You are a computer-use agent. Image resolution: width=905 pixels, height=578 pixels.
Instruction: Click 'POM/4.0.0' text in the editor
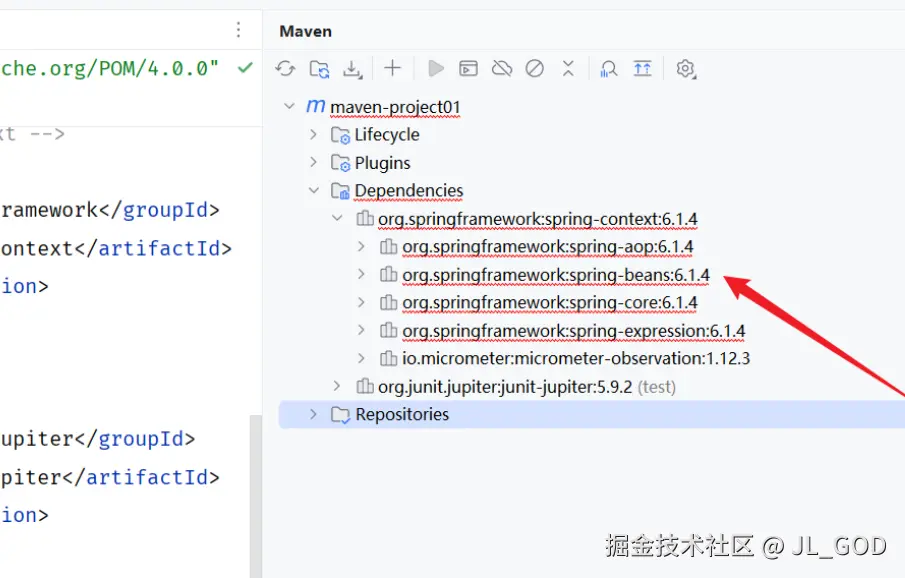click(154, 68)
